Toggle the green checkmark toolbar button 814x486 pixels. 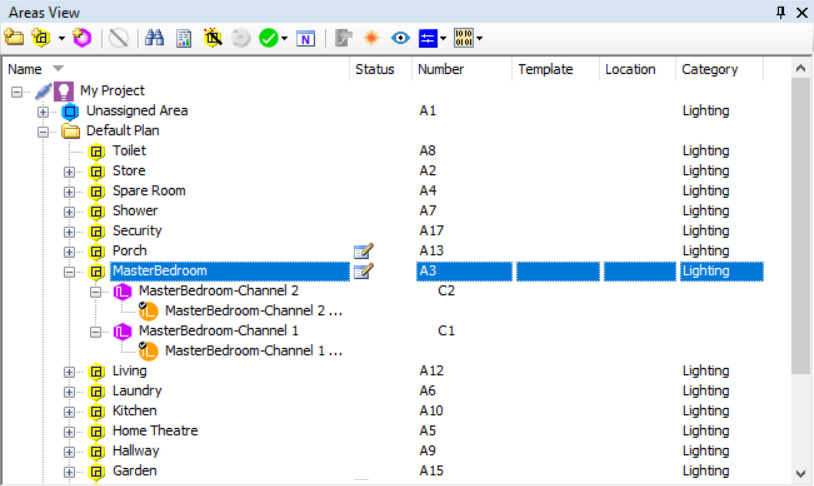tap(267, 38)
